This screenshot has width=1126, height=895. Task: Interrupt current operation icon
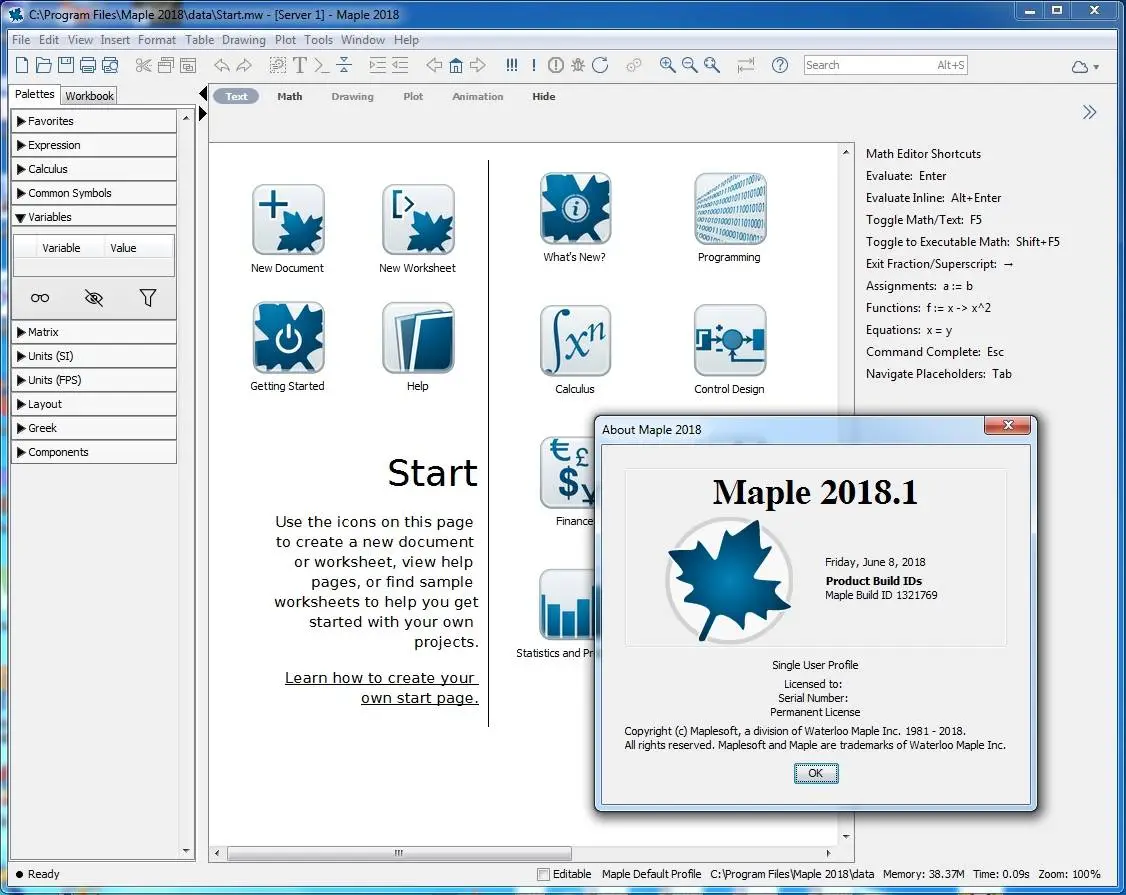(x=556, y=65)
